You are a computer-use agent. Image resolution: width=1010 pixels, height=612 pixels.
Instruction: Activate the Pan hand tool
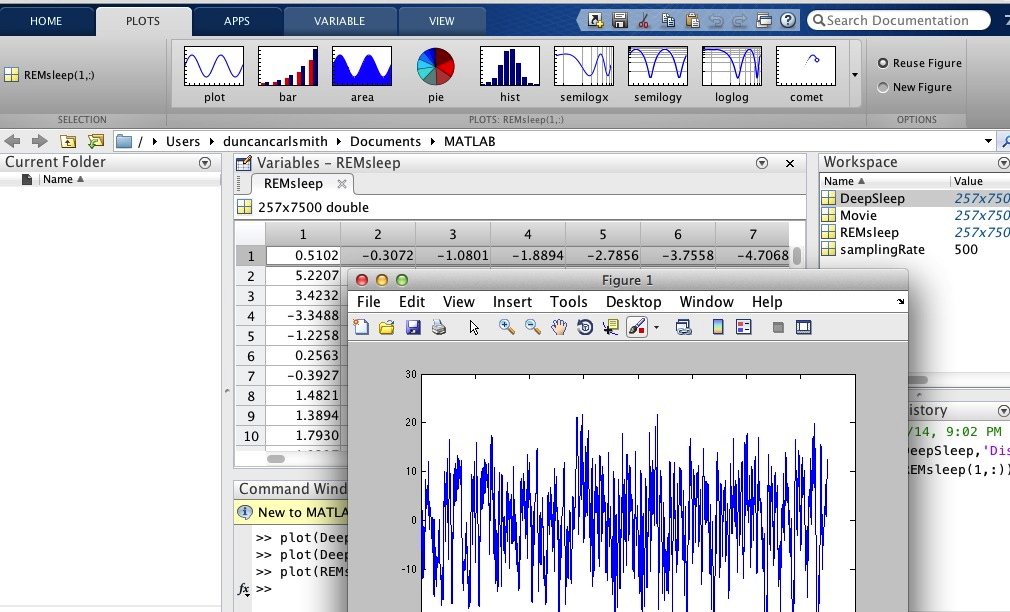coord(559,327)
